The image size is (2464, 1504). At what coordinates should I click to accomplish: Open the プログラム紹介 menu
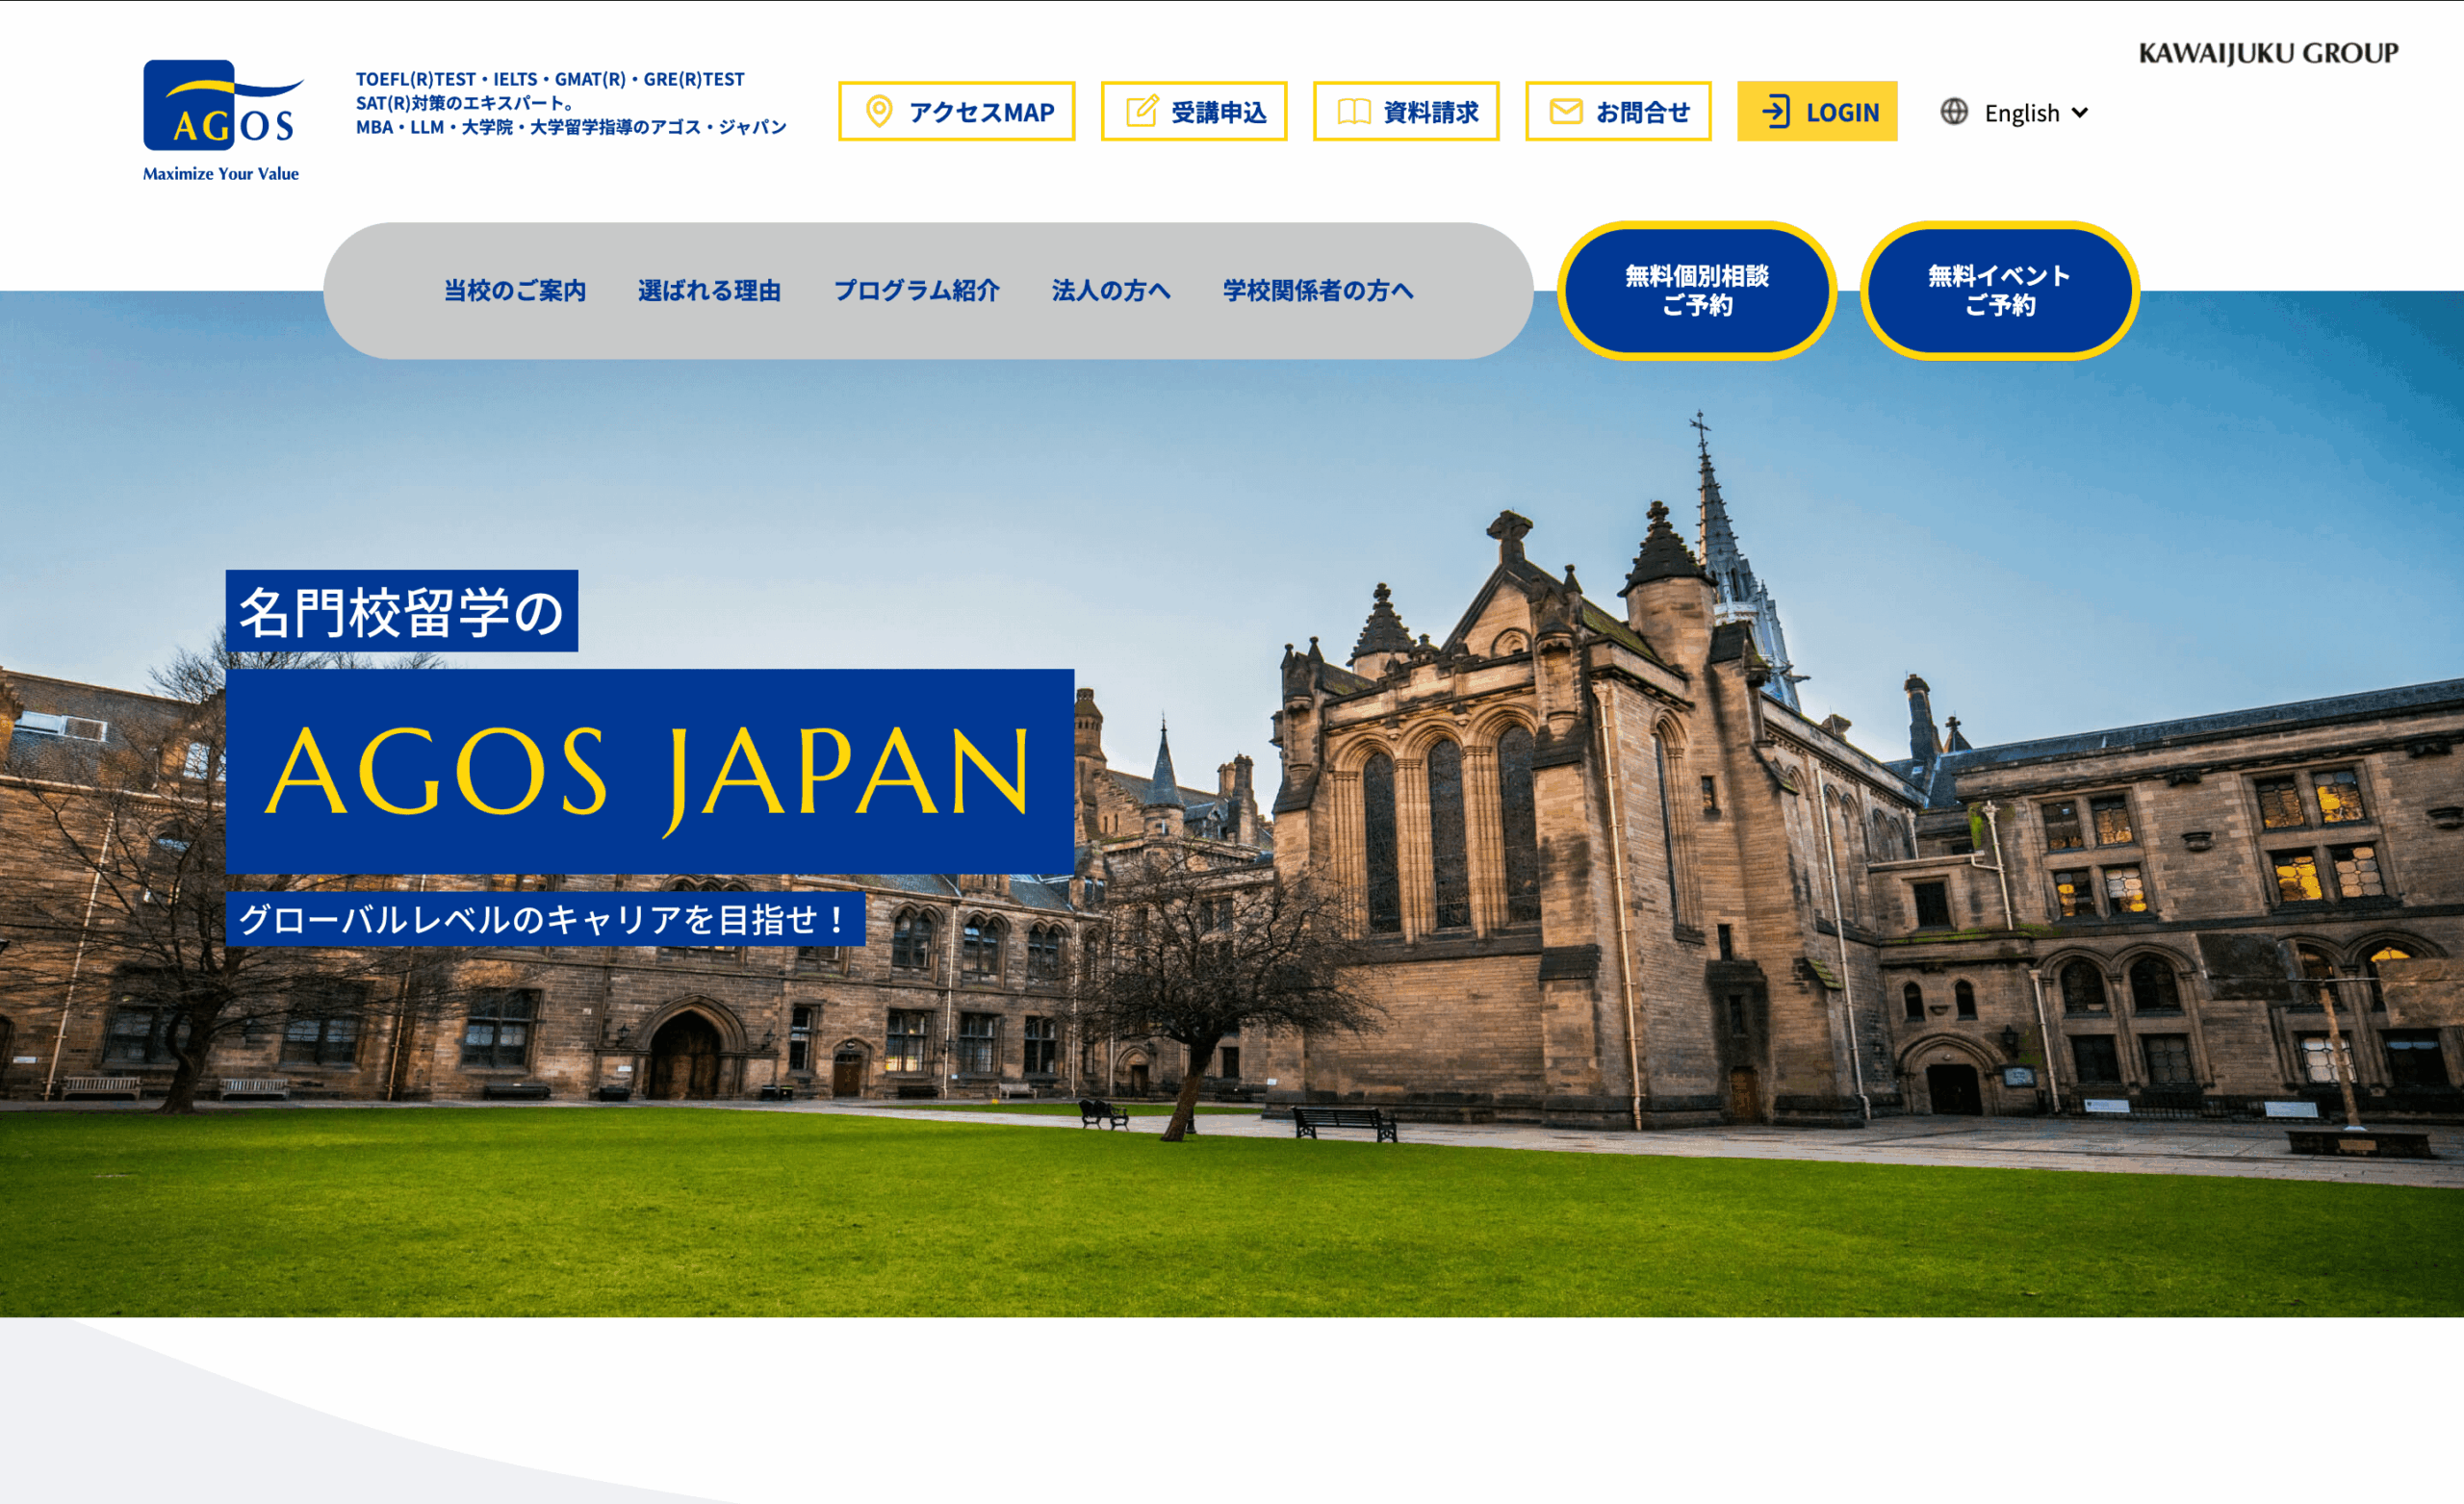tap(916, 291)
